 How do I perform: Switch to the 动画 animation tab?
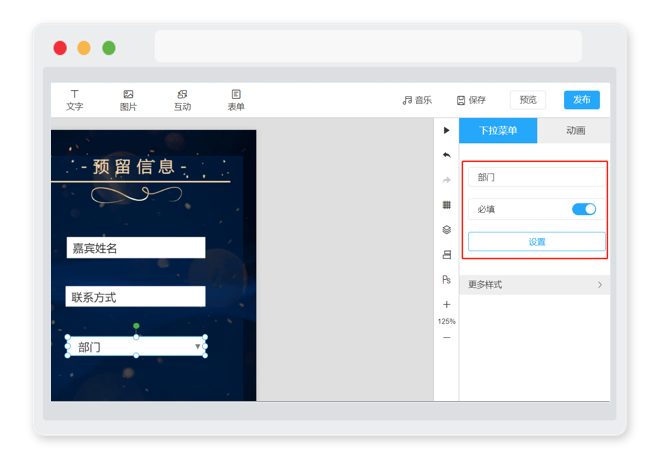tap(575, 131)
